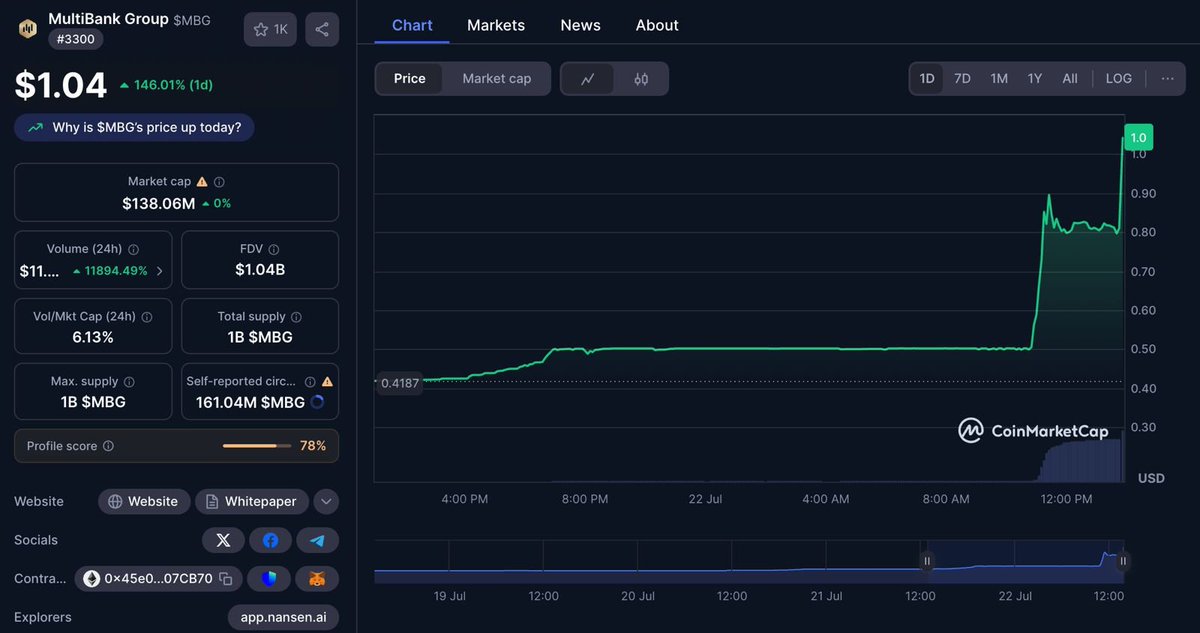Click the right range handle of timeline
This screenshot has width=1200, height=633.
coord(1123,561)
